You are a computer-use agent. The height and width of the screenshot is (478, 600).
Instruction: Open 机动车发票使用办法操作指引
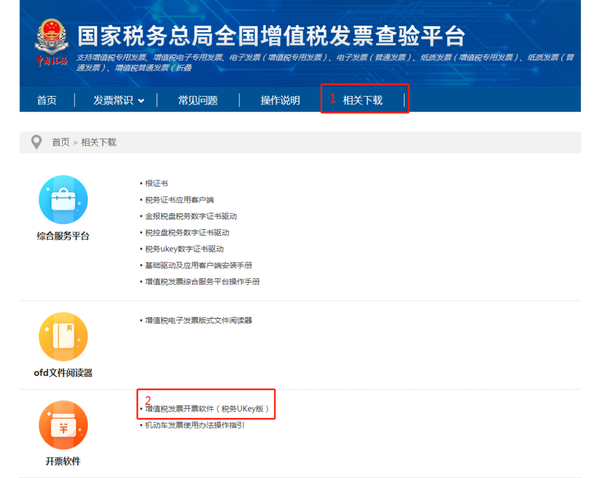pyautogui.click(x=195, y=425)
